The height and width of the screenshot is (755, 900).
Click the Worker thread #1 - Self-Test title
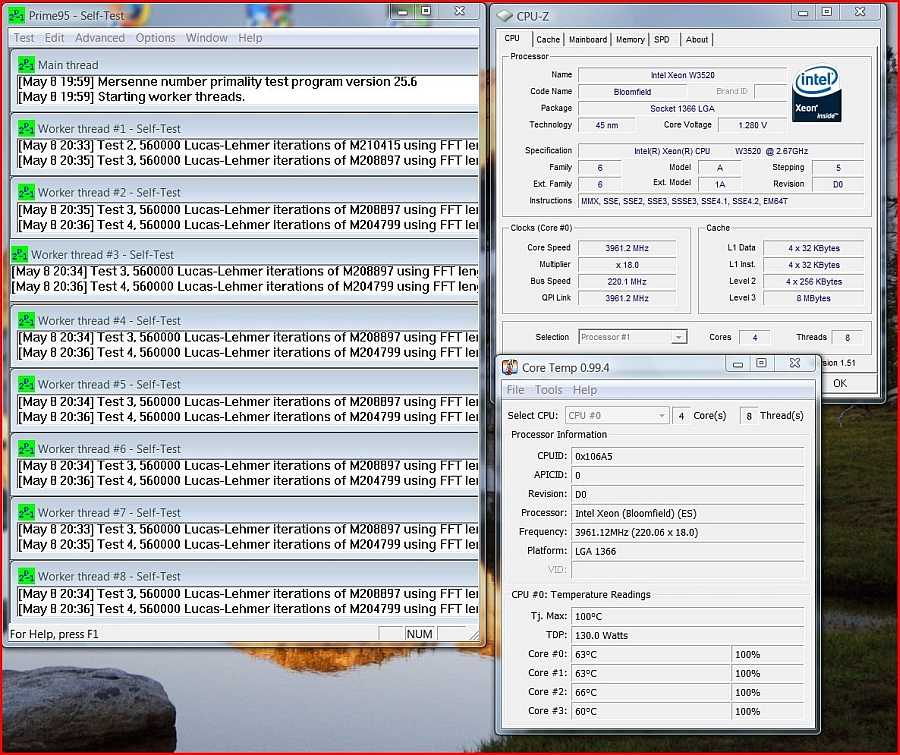click(109, 129)
